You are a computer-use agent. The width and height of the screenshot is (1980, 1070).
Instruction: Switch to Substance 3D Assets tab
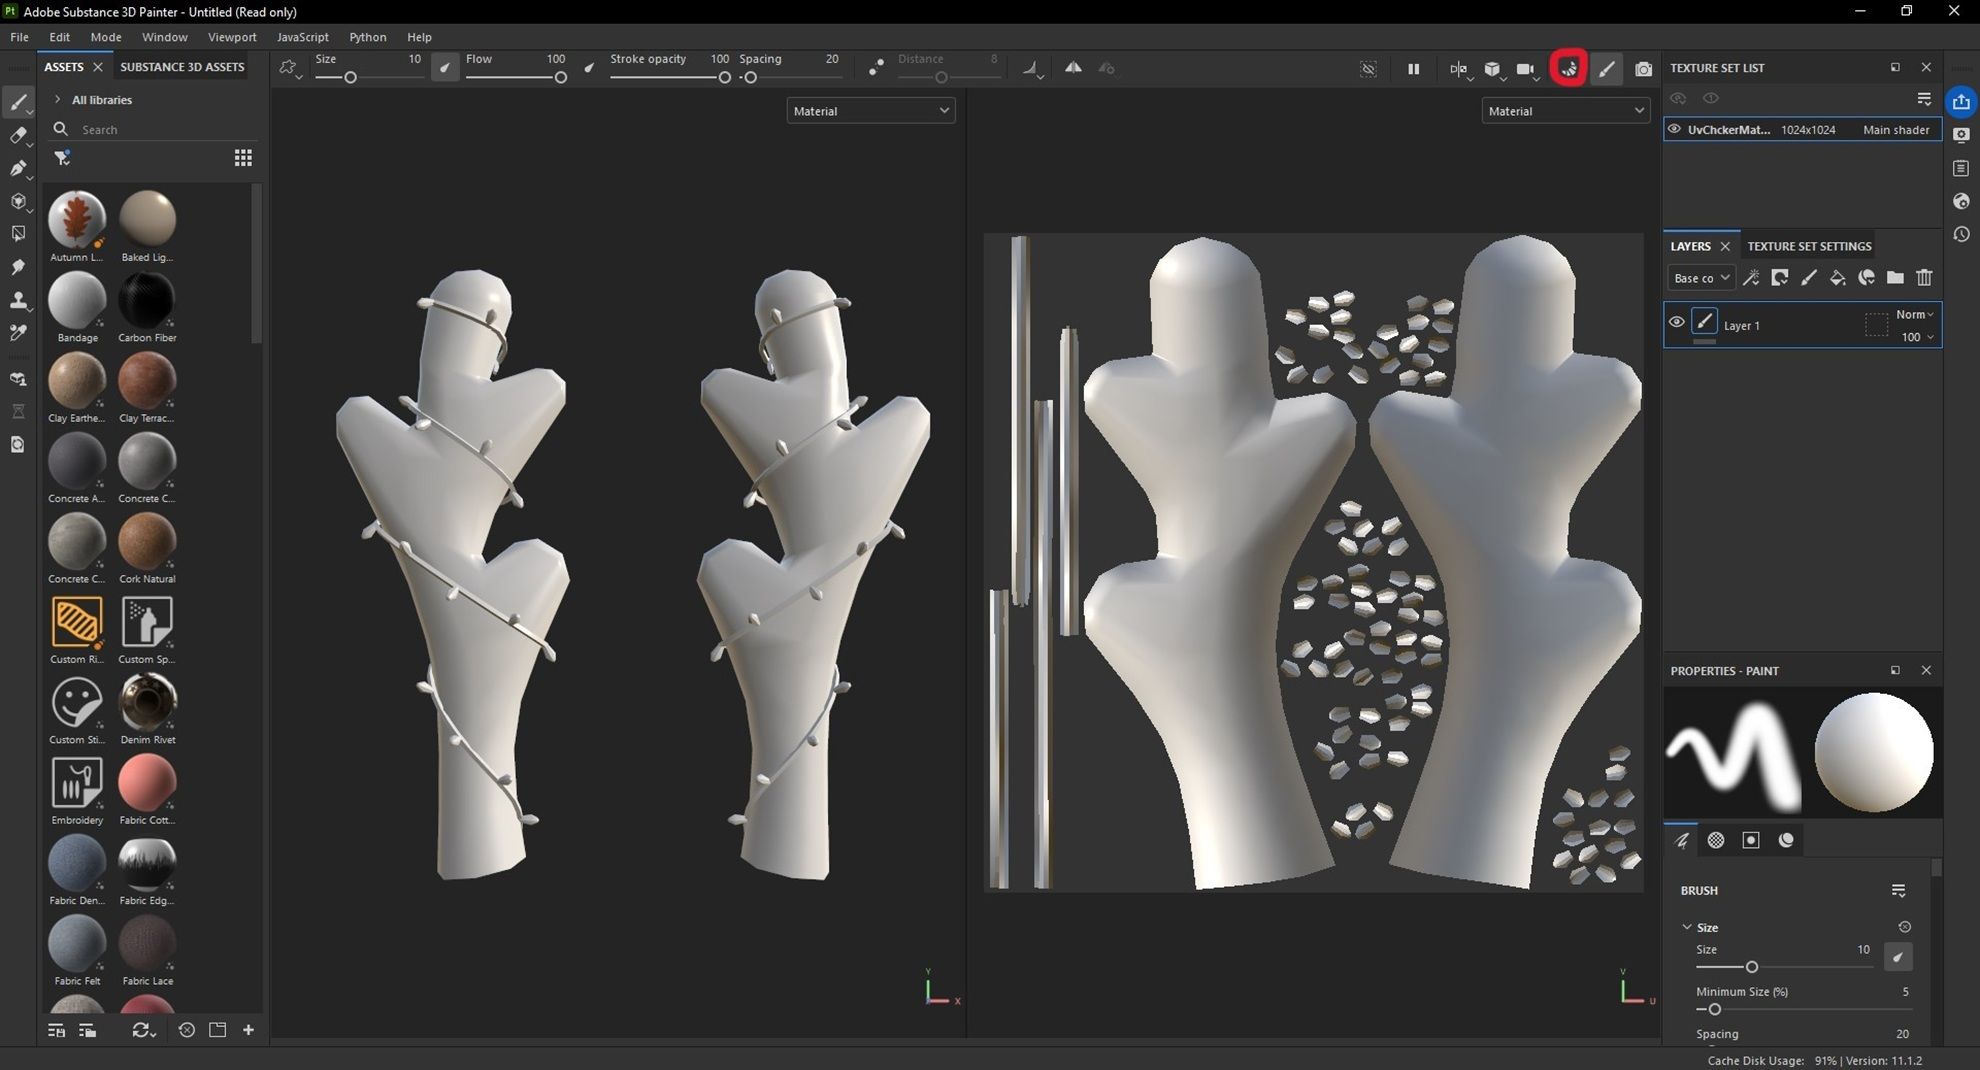182,67
